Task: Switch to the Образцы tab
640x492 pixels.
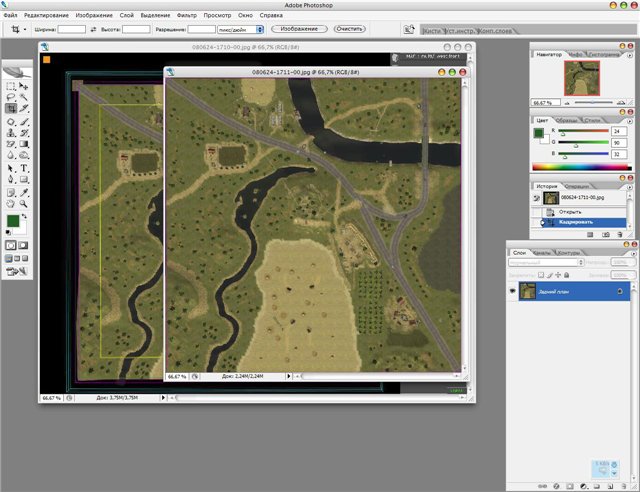Action: 567,120
